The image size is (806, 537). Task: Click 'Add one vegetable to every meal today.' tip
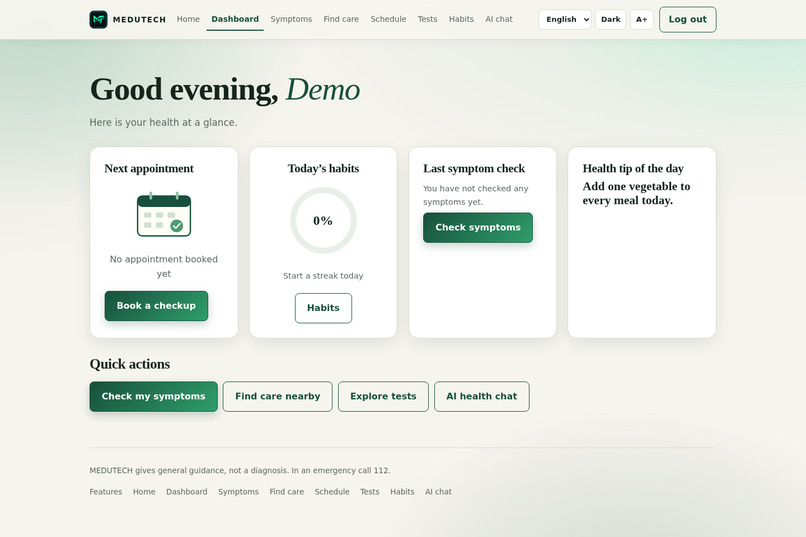tap(636, 193)
